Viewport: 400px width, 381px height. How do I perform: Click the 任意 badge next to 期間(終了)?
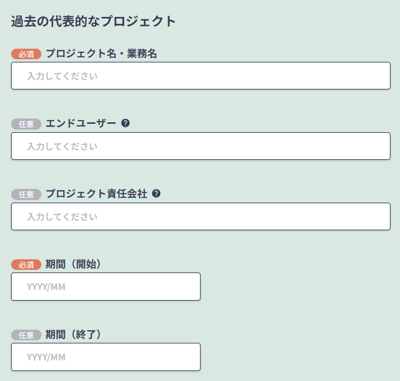[26, 335]
